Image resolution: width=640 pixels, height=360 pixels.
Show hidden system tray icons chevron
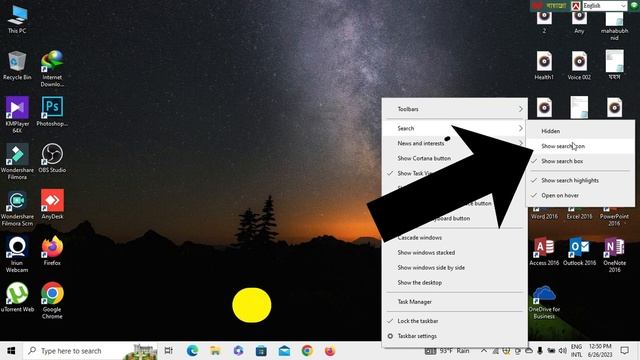pos(484,351)
